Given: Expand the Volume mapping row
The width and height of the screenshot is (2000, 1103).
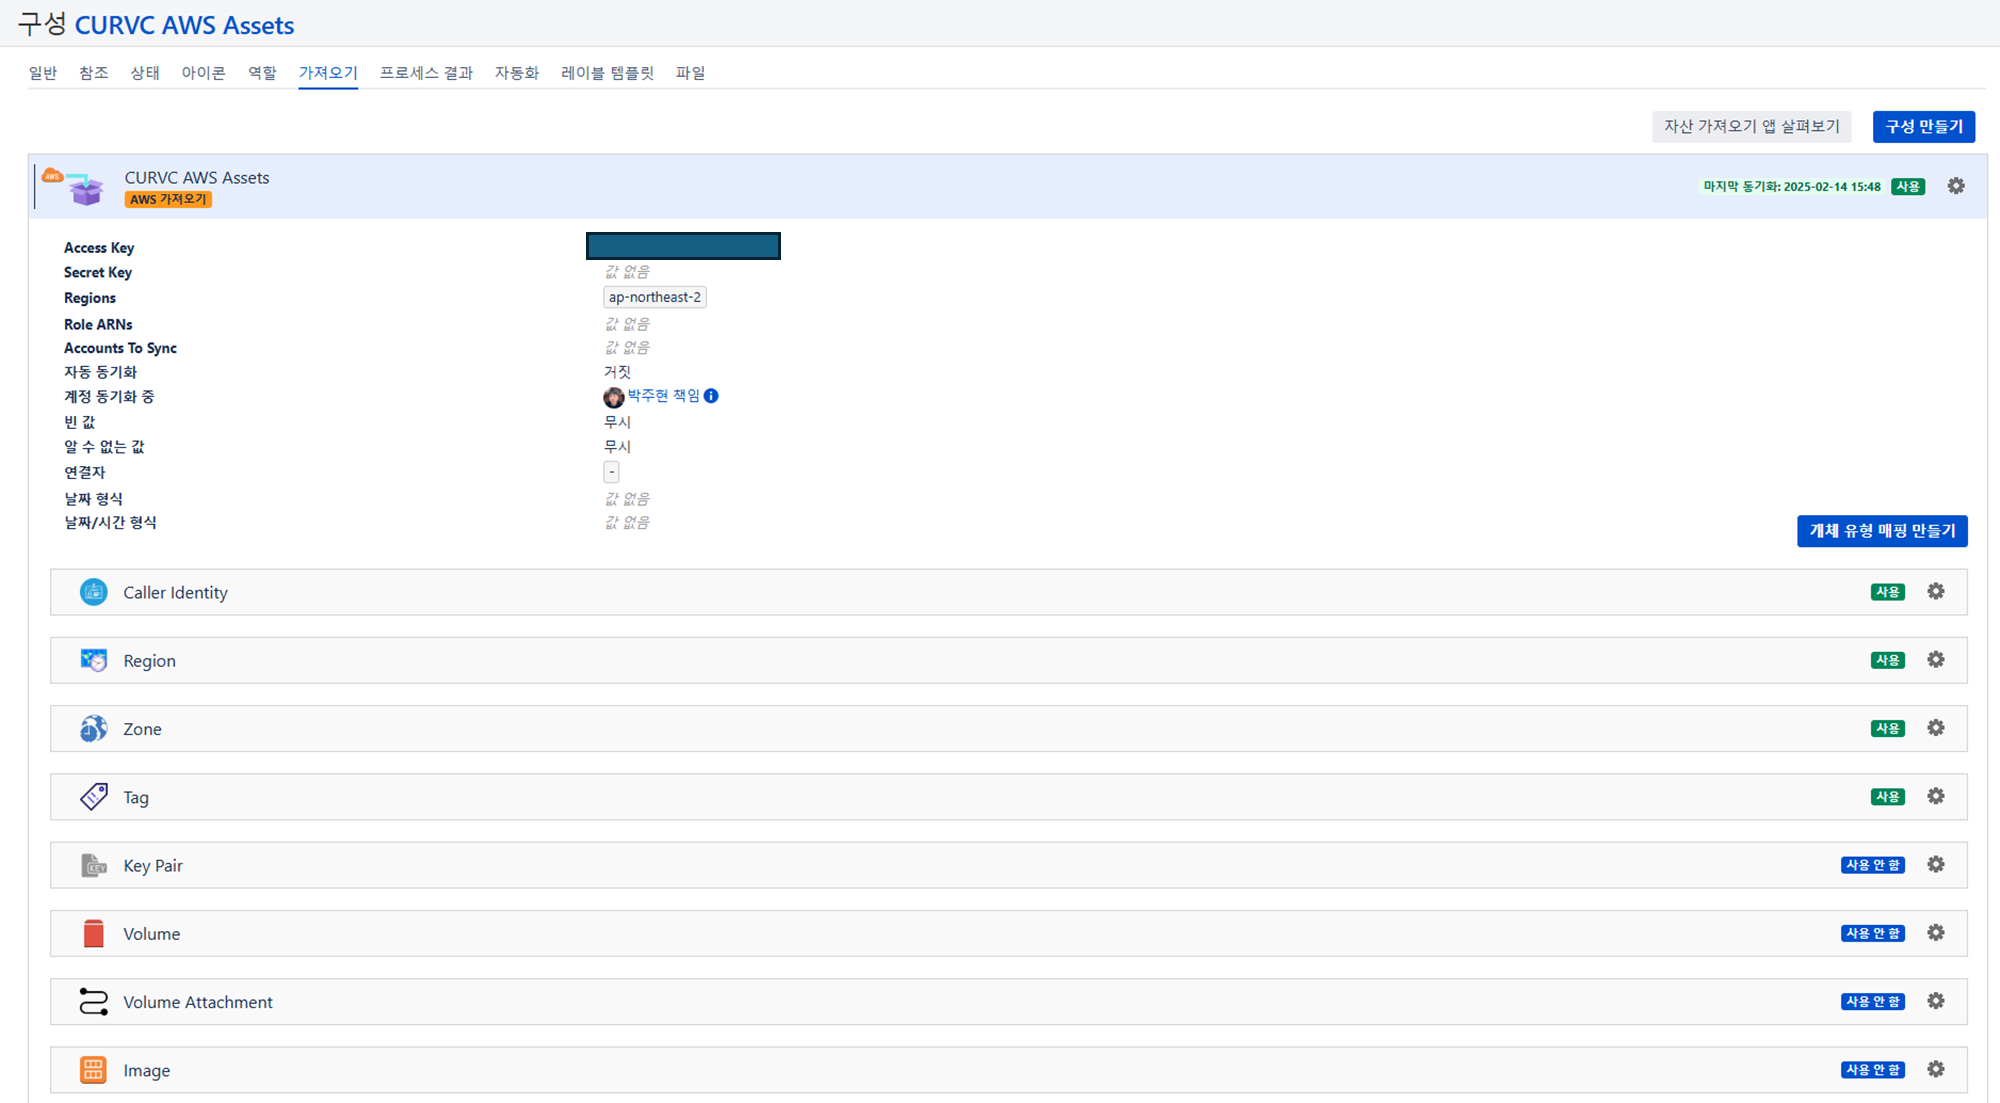Looking at the screenshot, I should 1008,933.
